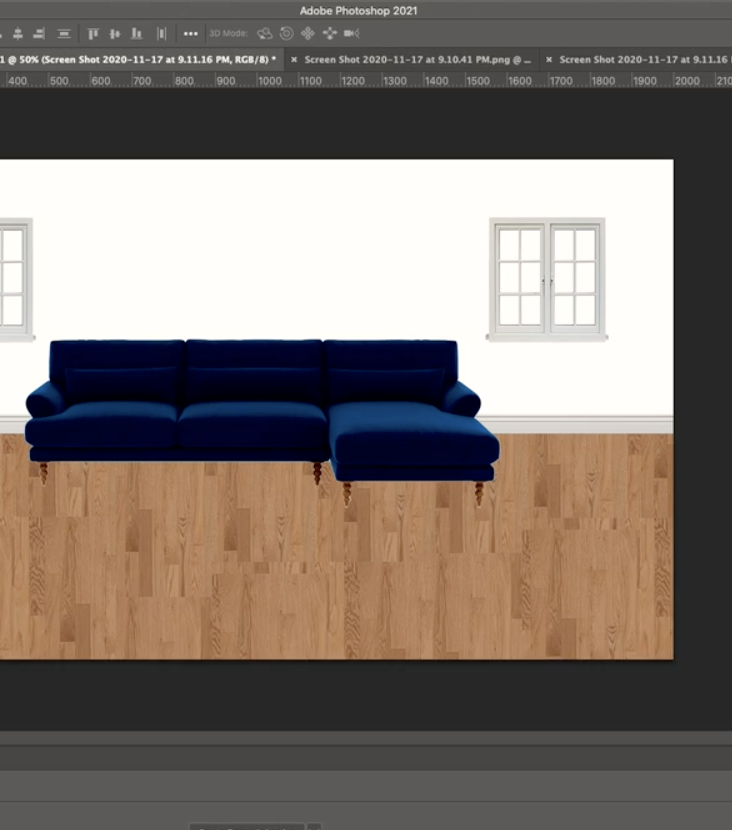Select the 3D Slide camera icon
This screenshot has width=732, height=830.
[329, 33]
